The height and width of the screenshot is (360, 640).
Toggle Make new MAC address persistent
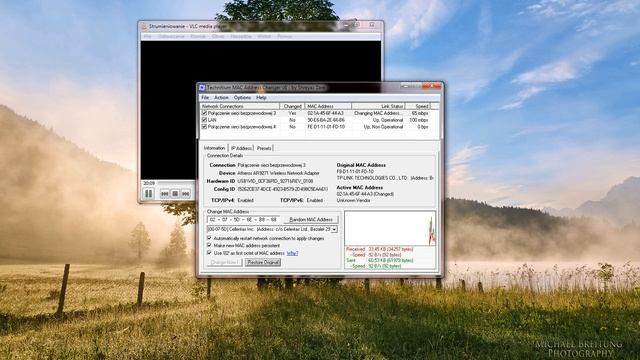tap(209, 246)
